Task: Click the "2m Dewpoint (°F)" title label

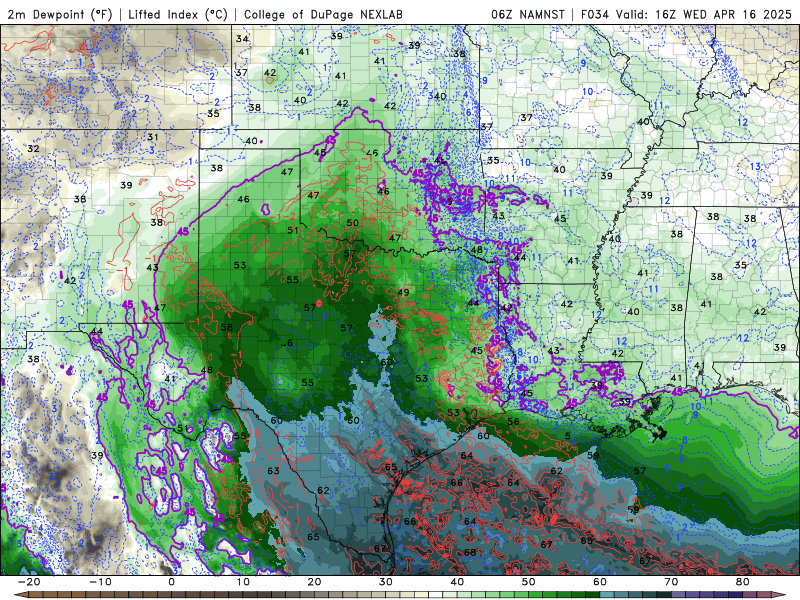Action: click(60, 14)
